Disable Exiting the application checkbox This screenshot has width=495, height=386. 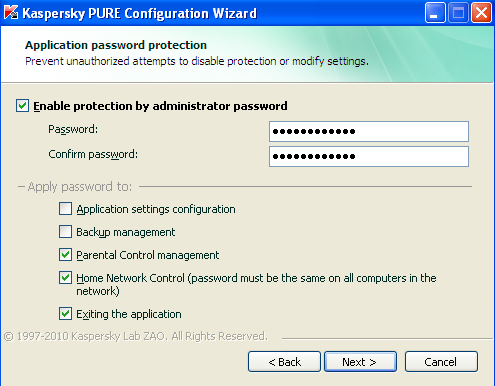(x=65, y=314)
